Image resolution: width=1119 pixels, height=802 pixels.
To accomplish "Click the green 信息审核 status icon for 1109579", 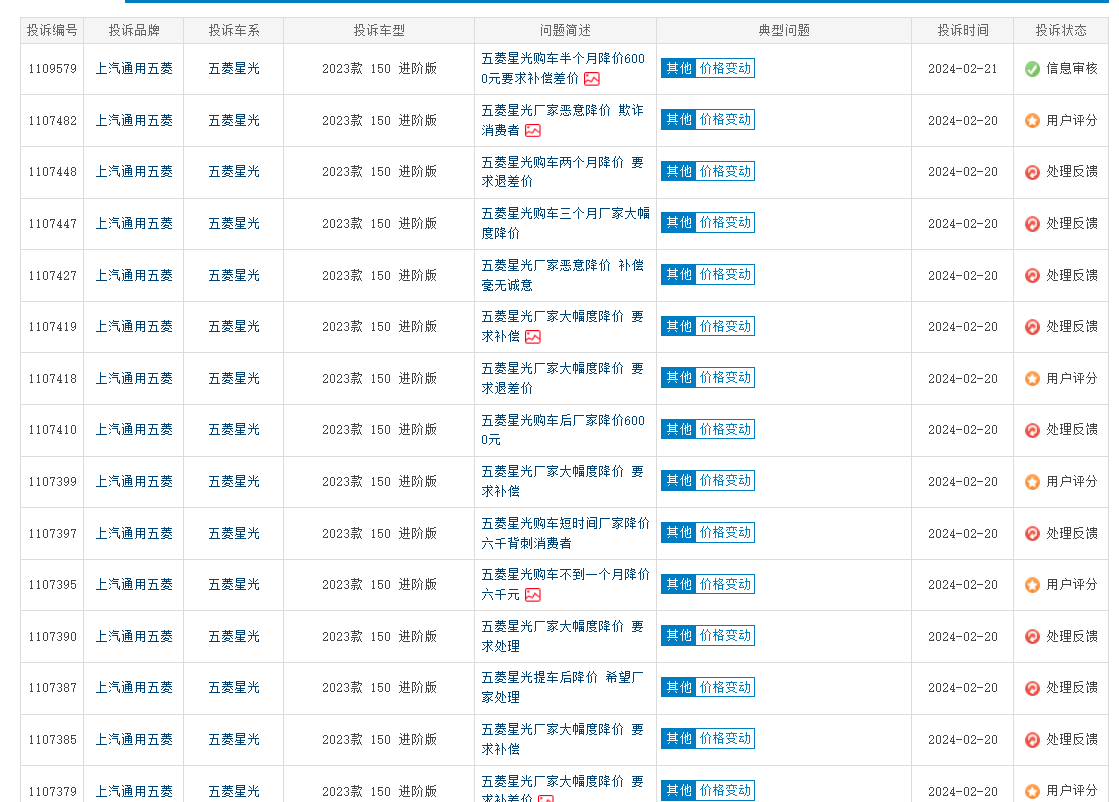I will (1032, 69).
